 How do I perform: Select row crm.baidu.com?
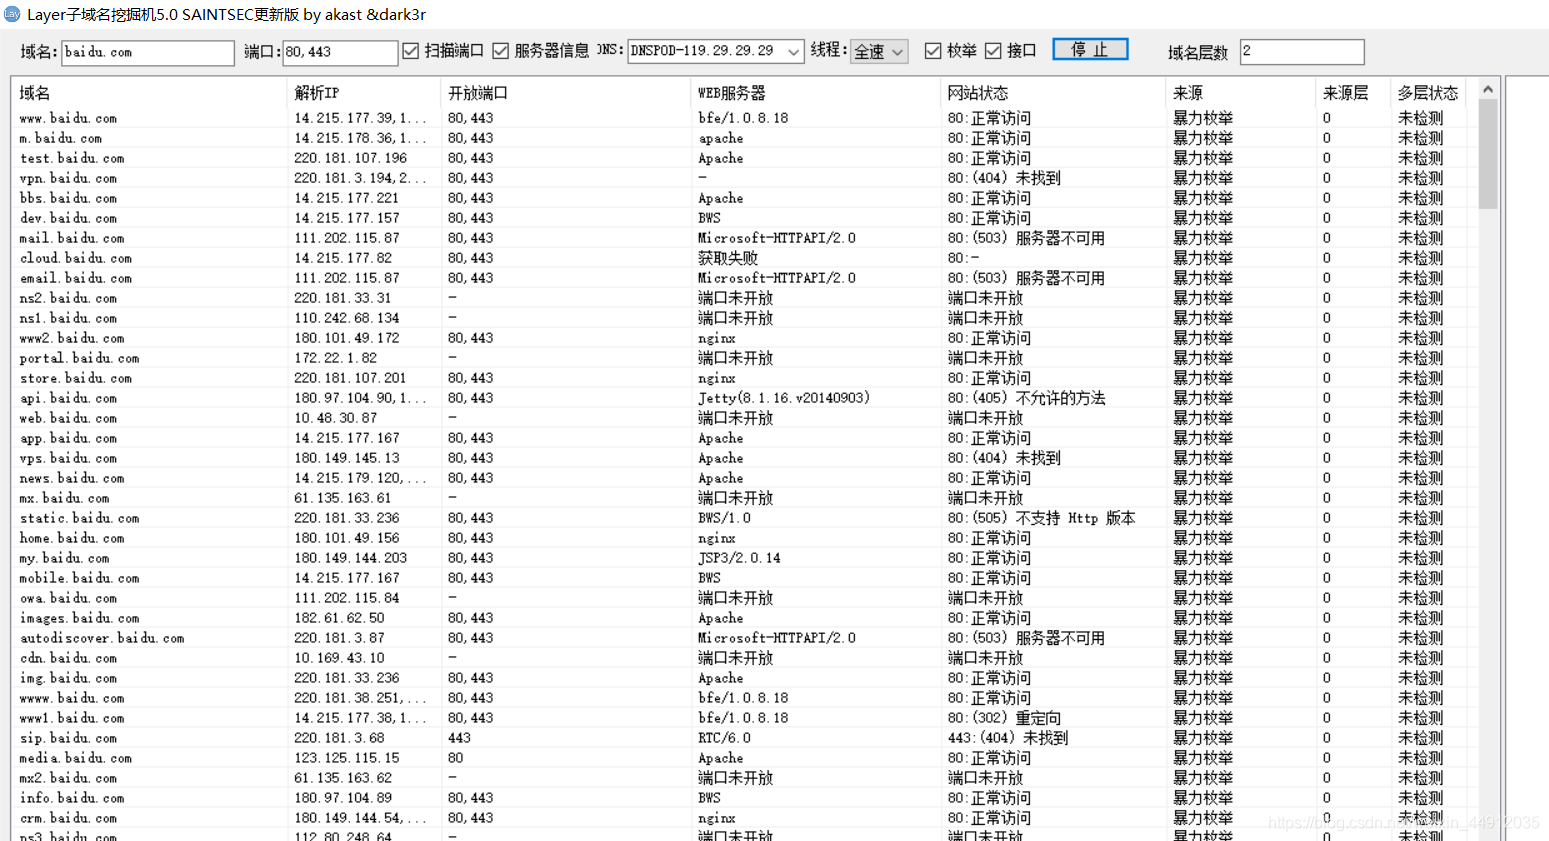(744, 818)
